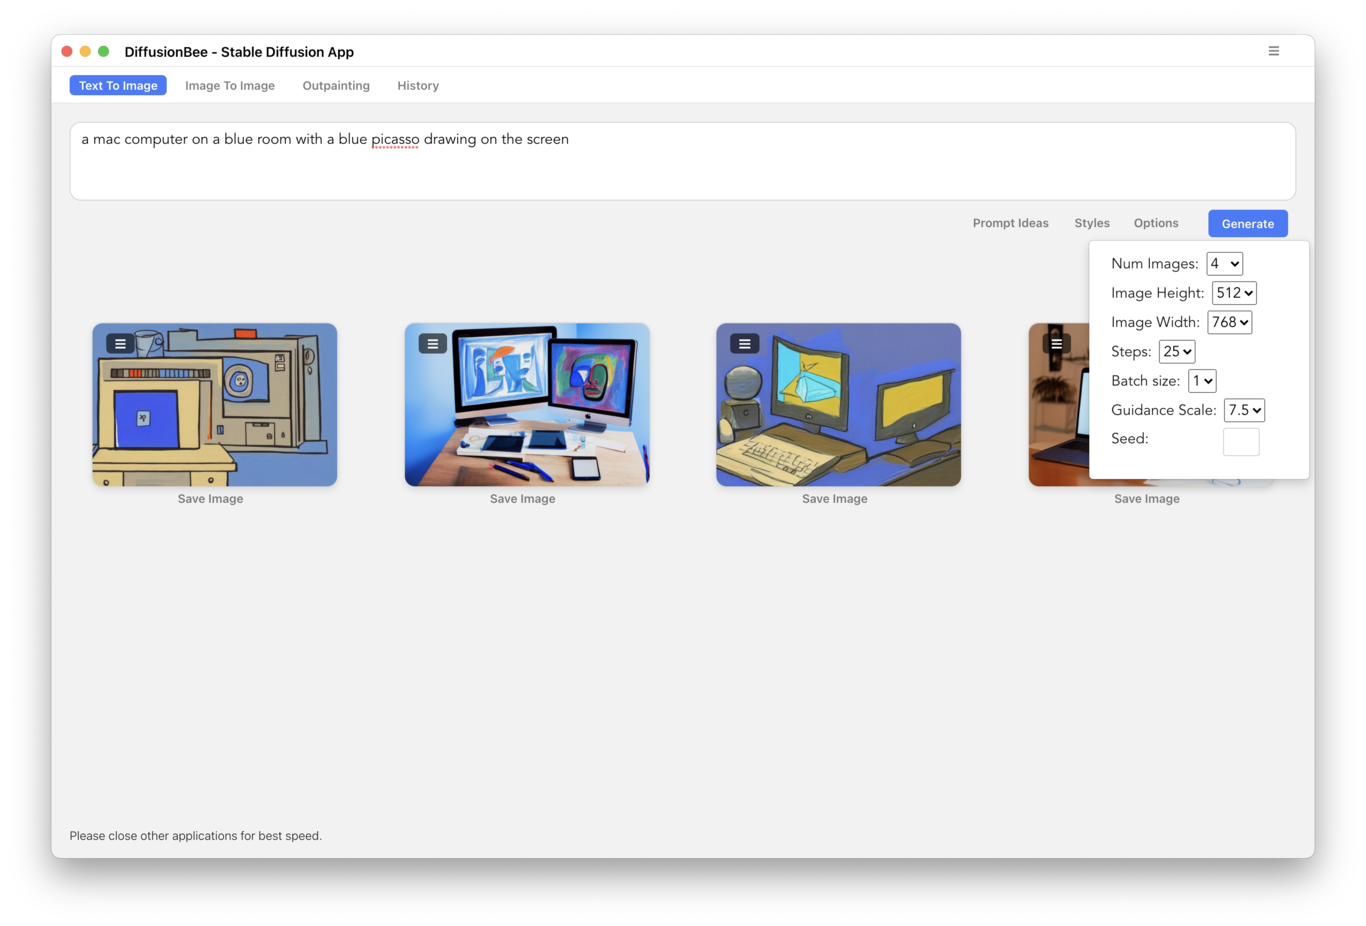Click Save Image under the second image

pyautogui.click(x=522, y=499)
